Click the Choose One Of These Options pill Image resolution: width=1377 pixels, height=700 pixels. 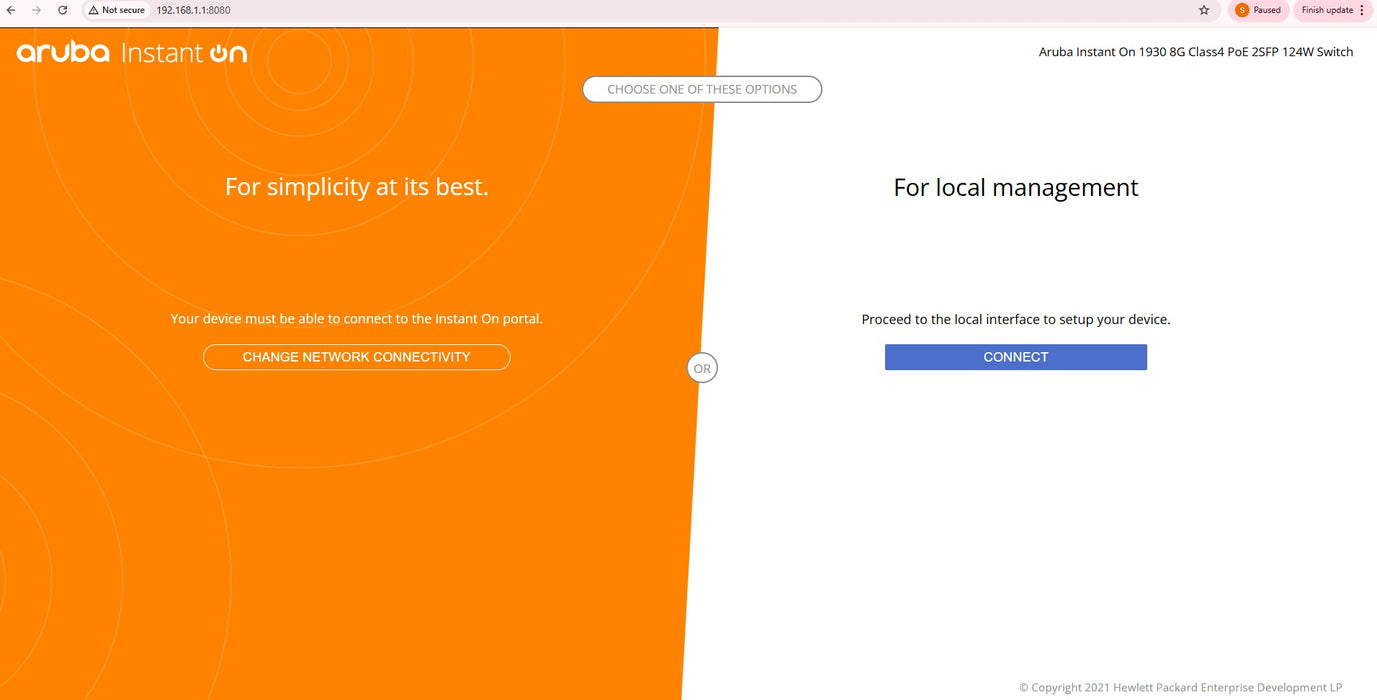pyautogui.click(x=702, y=89)
